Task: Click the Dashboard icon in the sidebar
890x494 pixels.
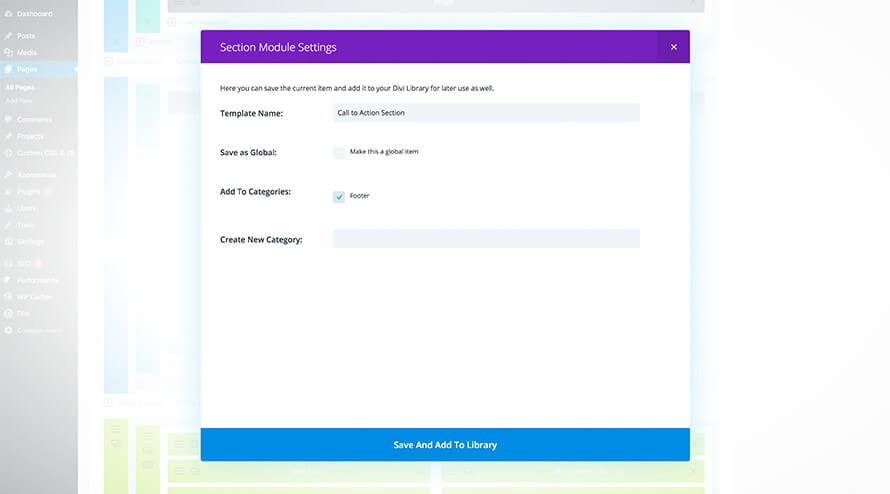Action: click(x=9, y=14)
